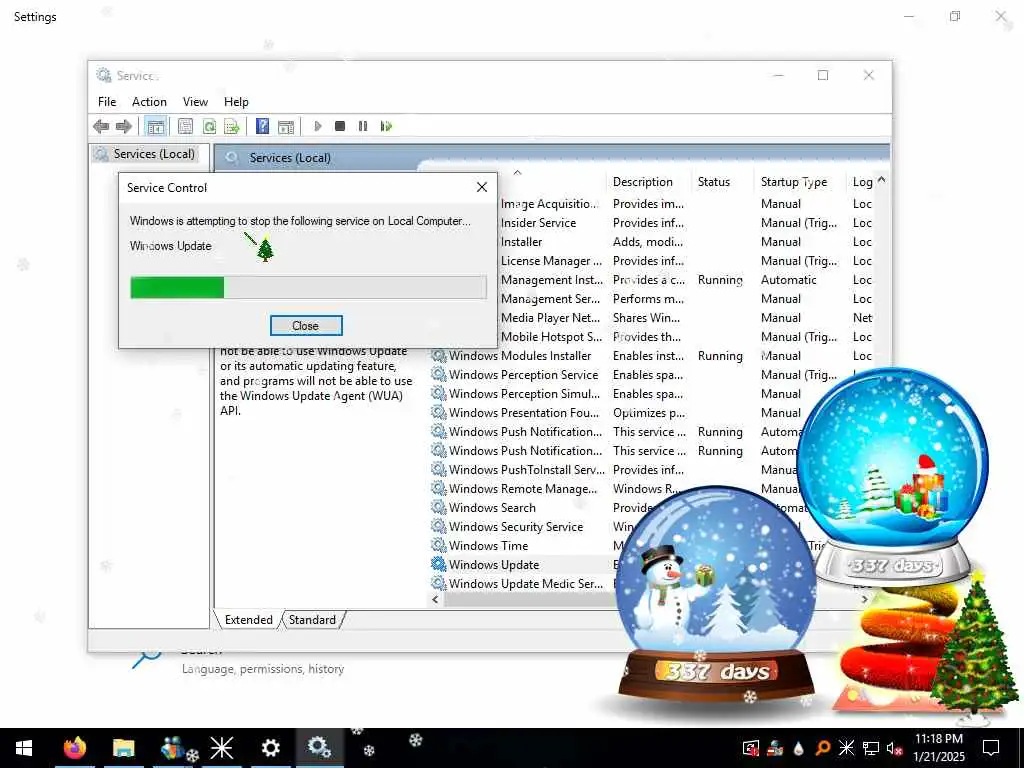The height and width of the screenshot is (768, 1024).
Task: Pause the selected service with the pause icon
Action: 362,126
